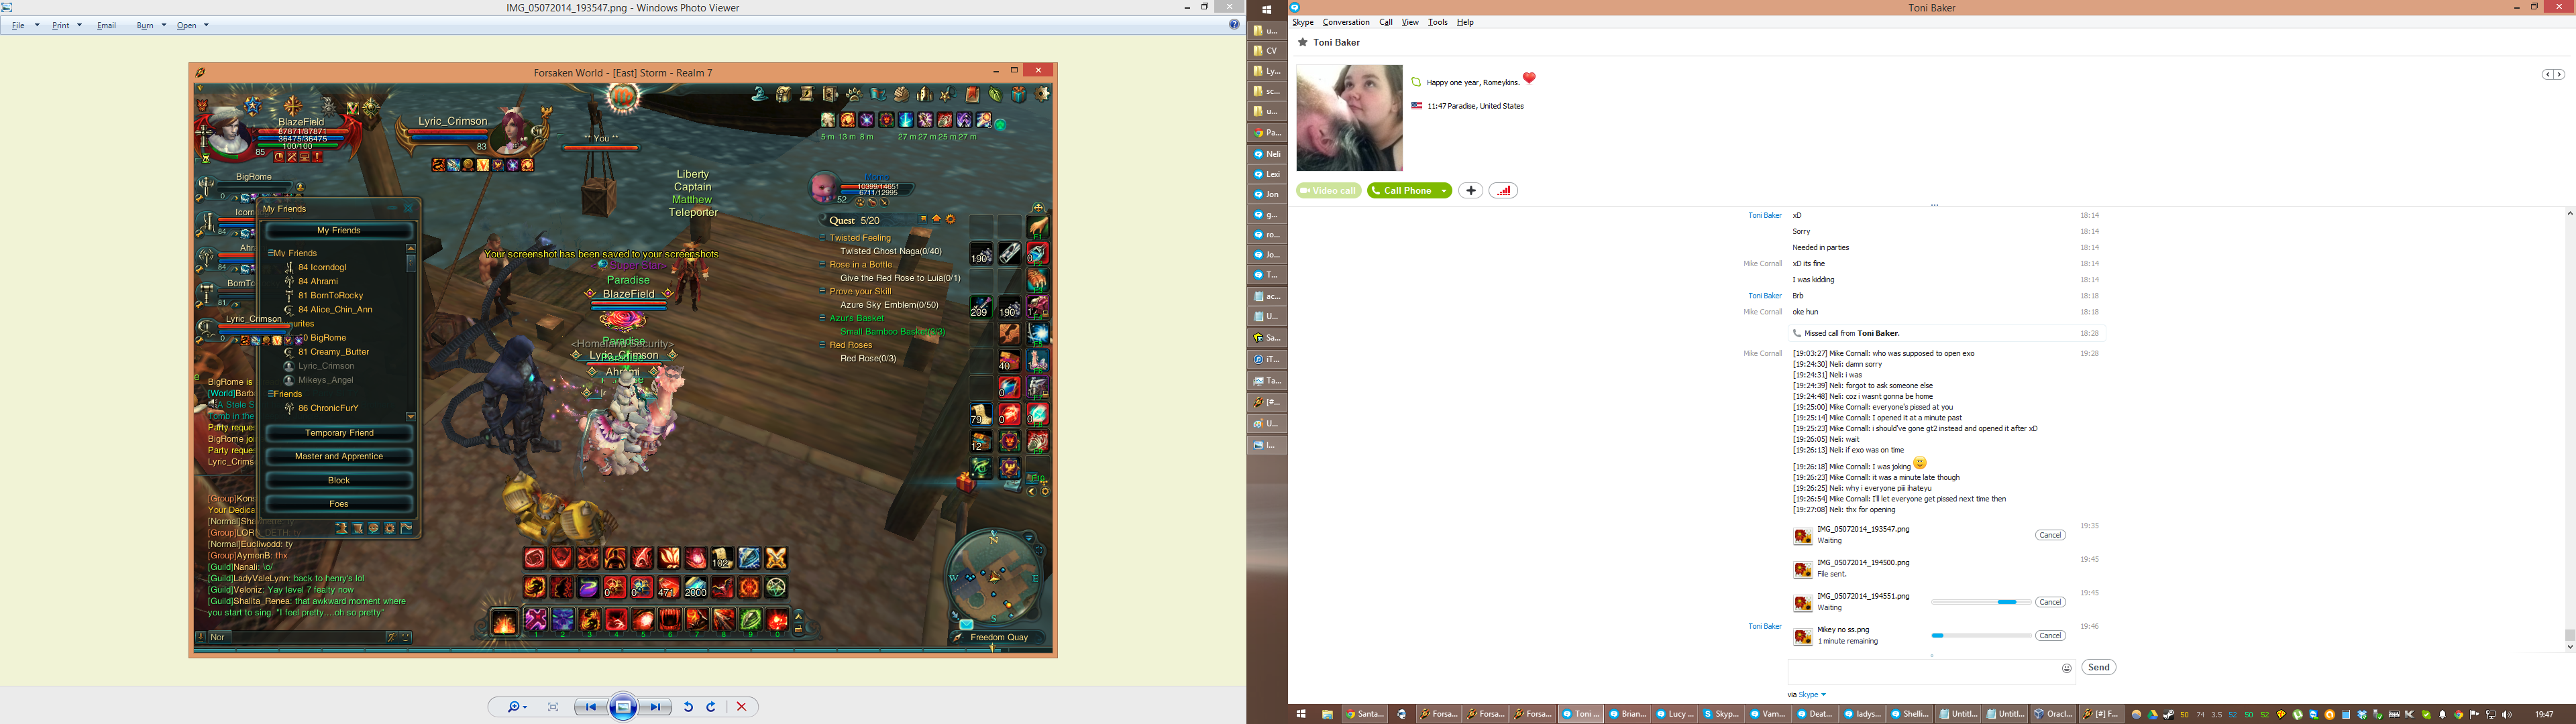This screenshot has height=724, width=2576.
Task: Open the Call menu in Skype
Action: click(1386, 22)
